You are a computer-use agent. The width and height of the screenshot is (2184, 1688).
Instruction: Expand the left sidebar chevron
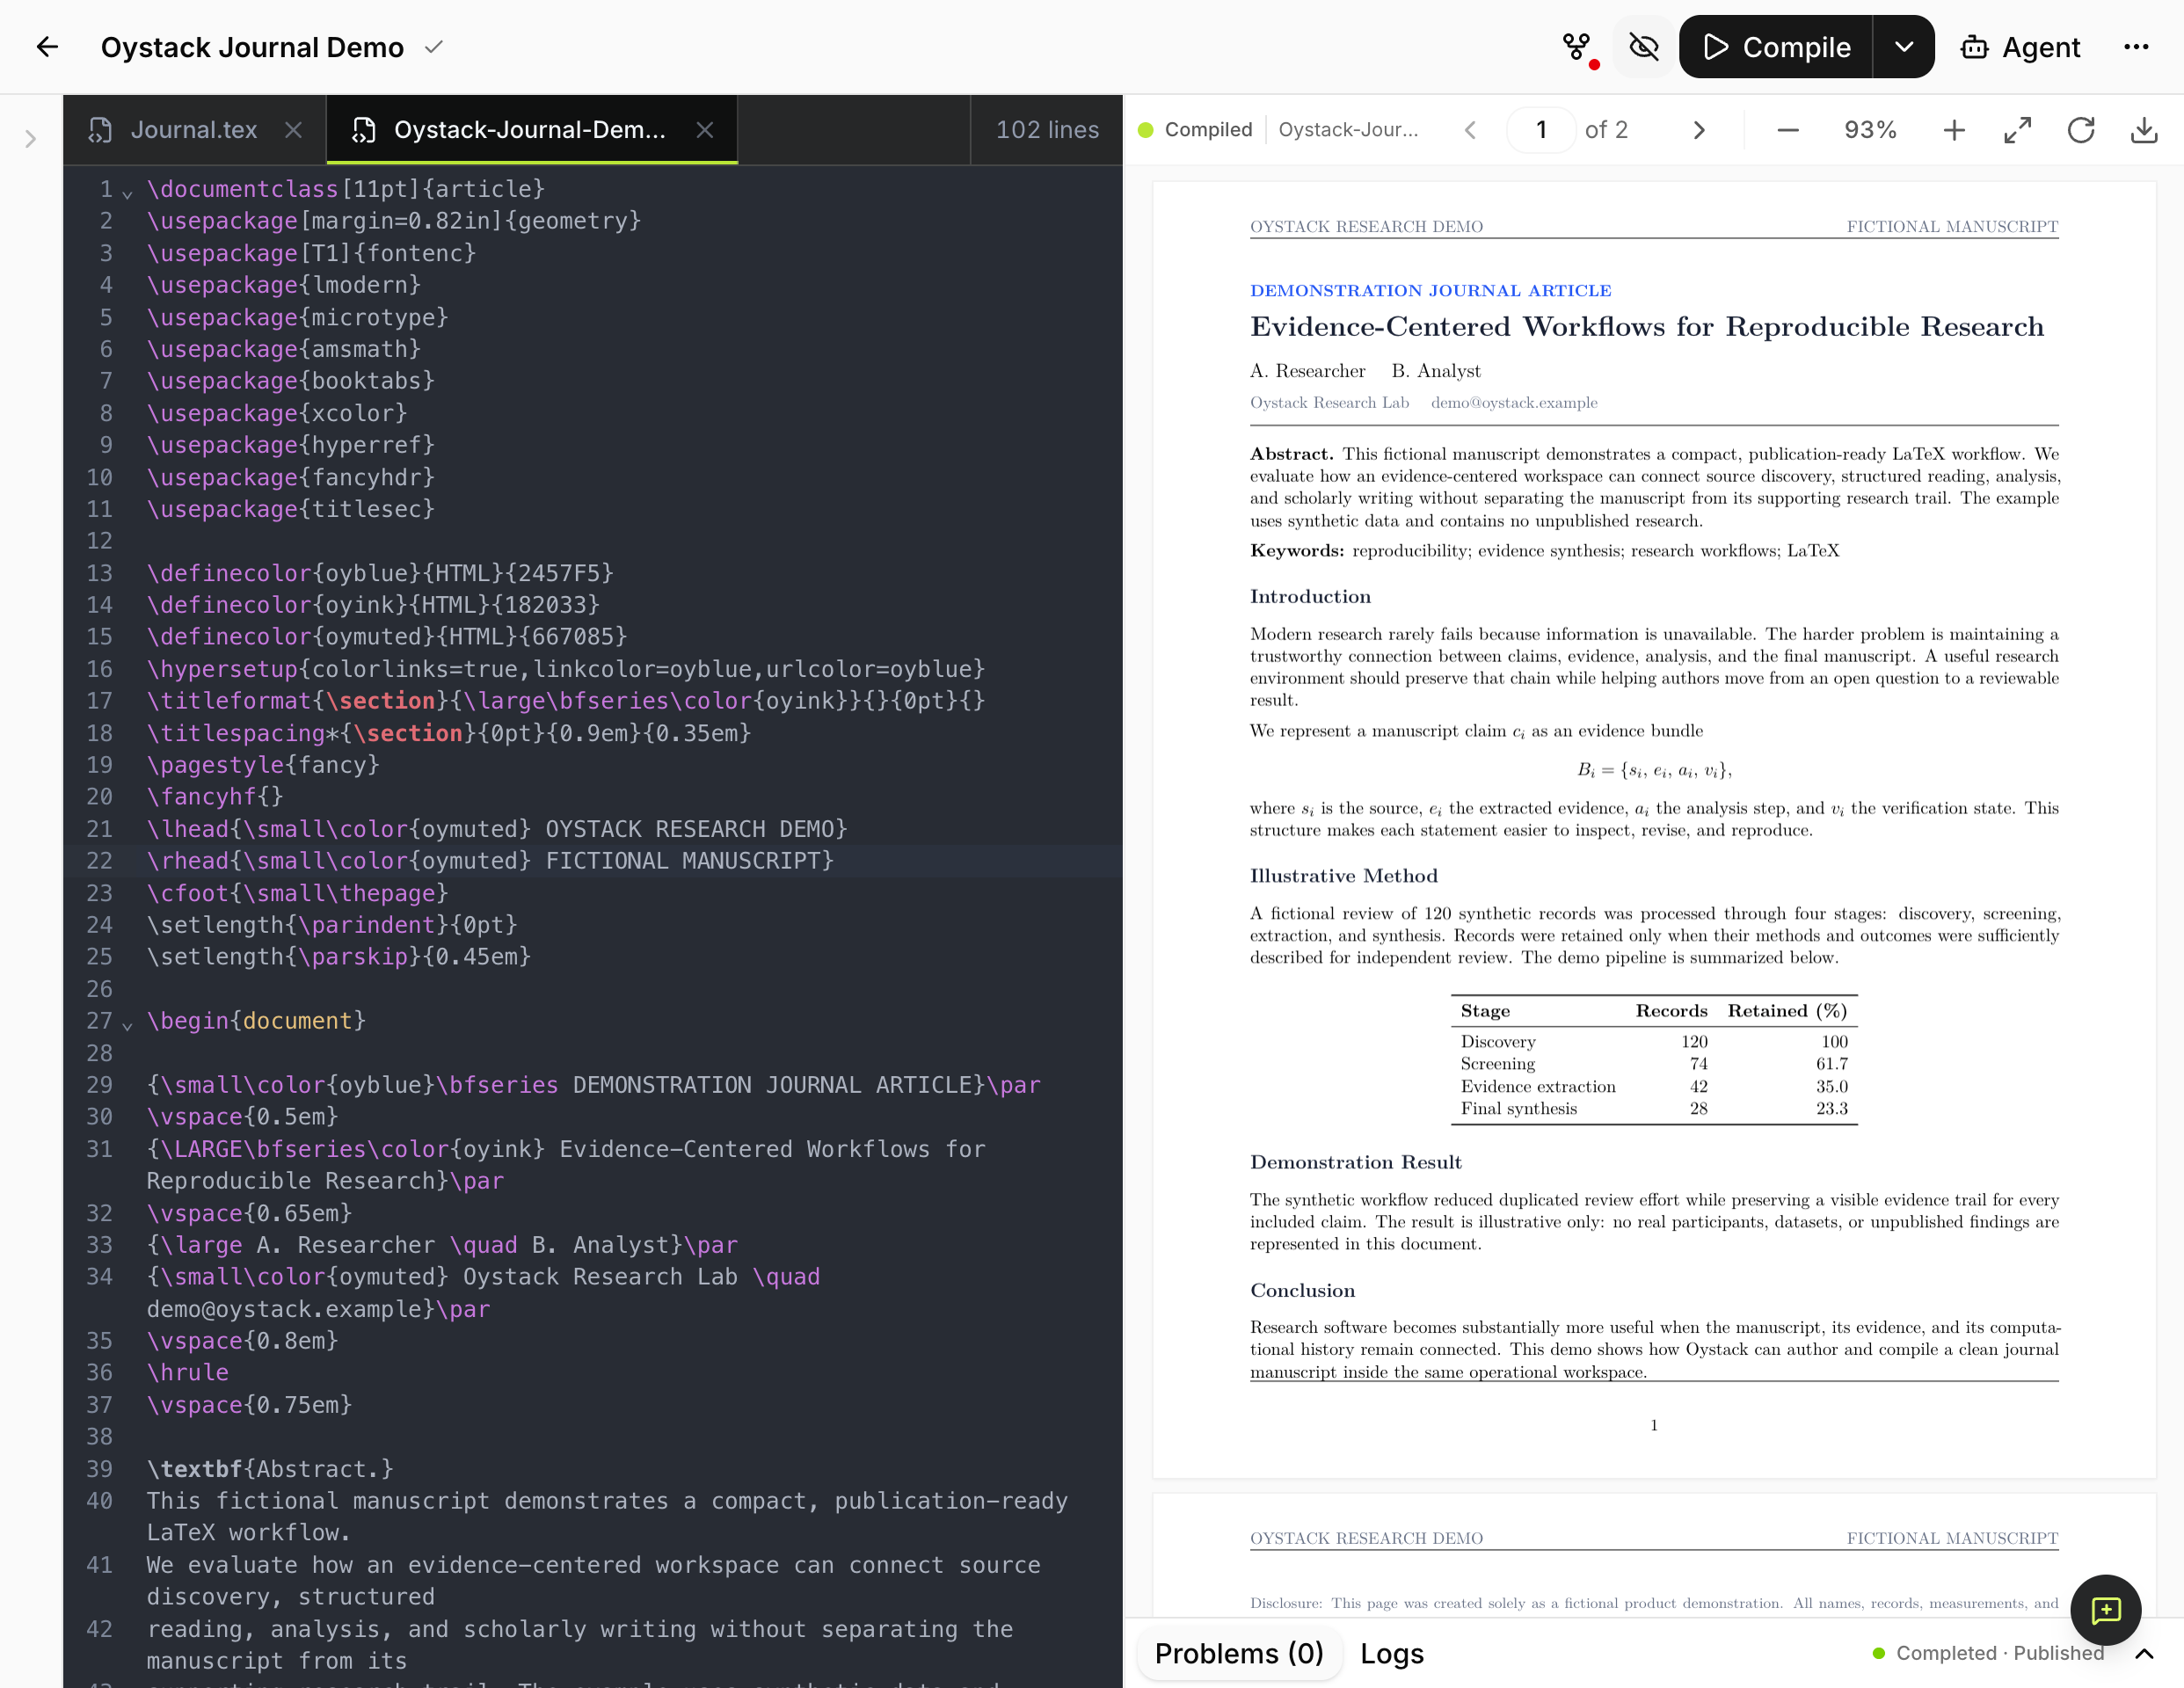click(30, 139)
